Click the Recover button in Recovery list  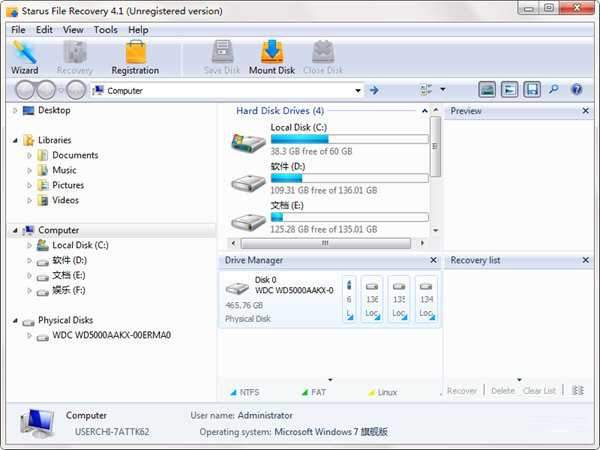pos(462,391)
